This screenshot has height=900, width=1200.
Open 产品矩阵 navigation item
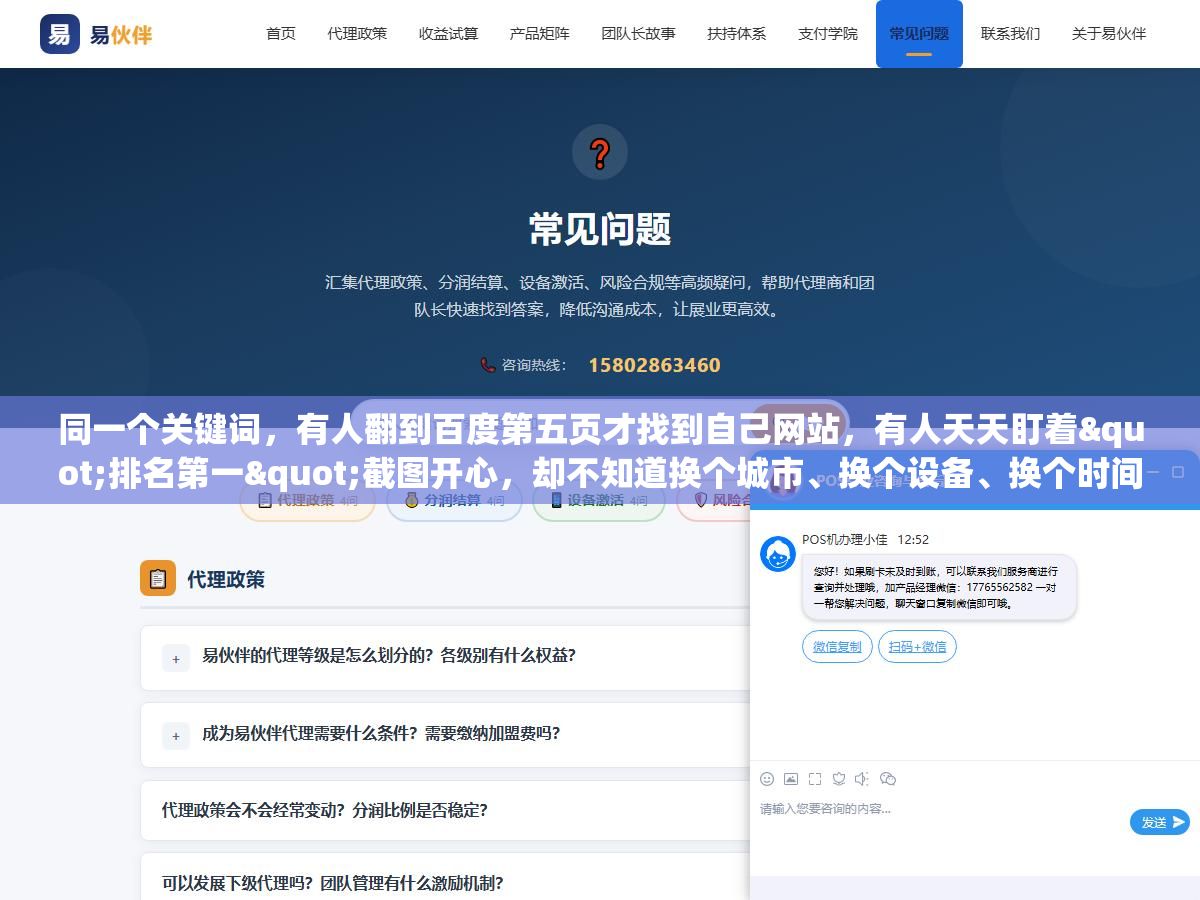(x=540, y=34)
